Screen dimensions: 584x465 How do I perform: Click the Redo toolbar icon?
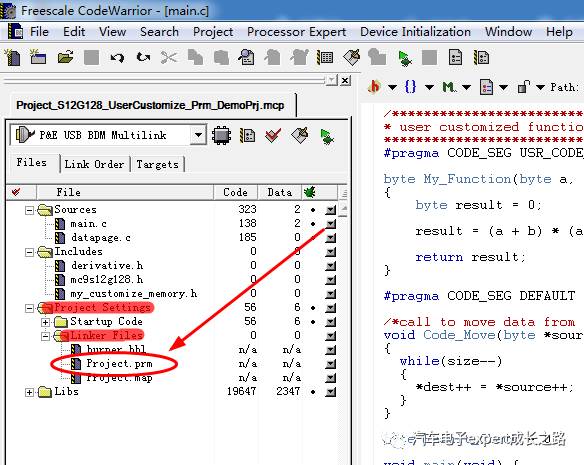(143, 58)
